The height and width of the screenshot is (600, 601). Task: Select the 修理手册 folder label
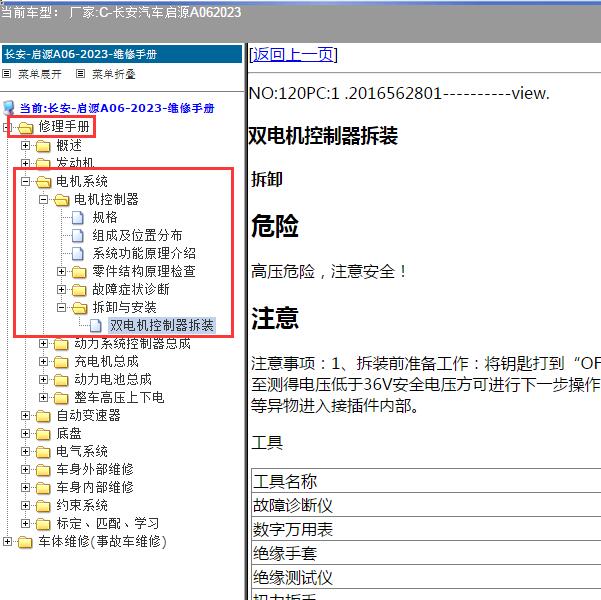pos(64,126)
